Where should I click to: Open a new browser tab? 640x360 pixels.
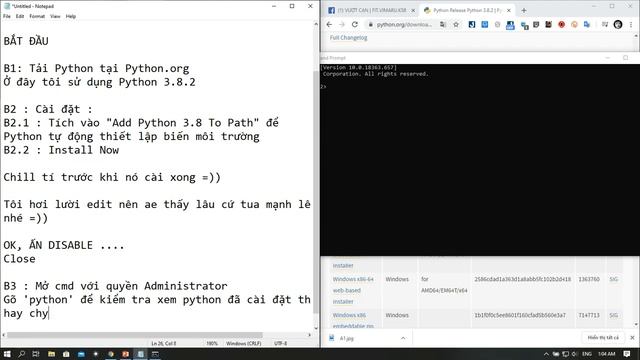pyautogui.click(x=524, y=10)
